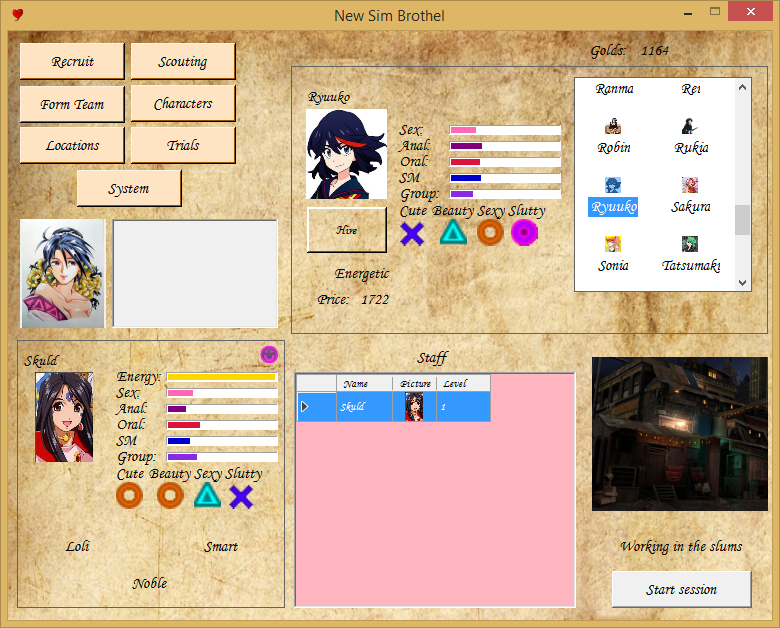Click Ryuuko's blue X Cute rating icon
The image size is (780, 628).
pyautogui.click(x=412, y=234)
